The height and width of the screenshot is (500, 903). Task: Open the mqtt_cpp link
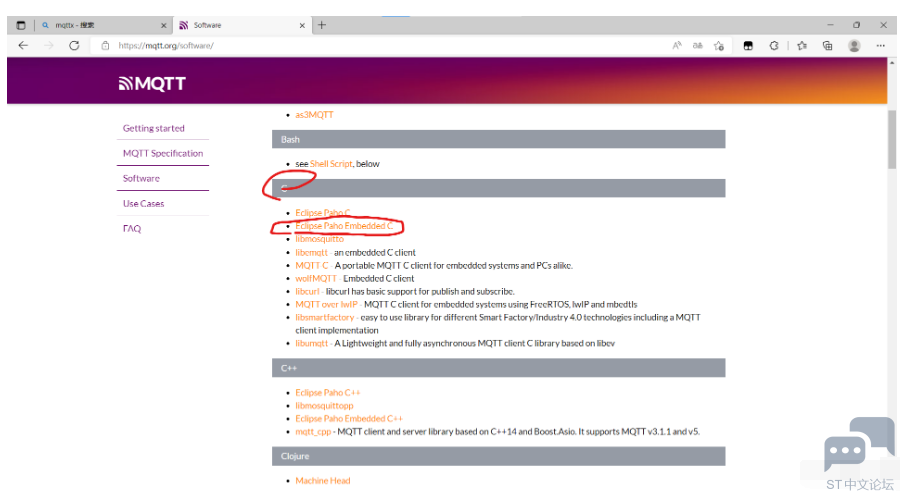point(313,431)
